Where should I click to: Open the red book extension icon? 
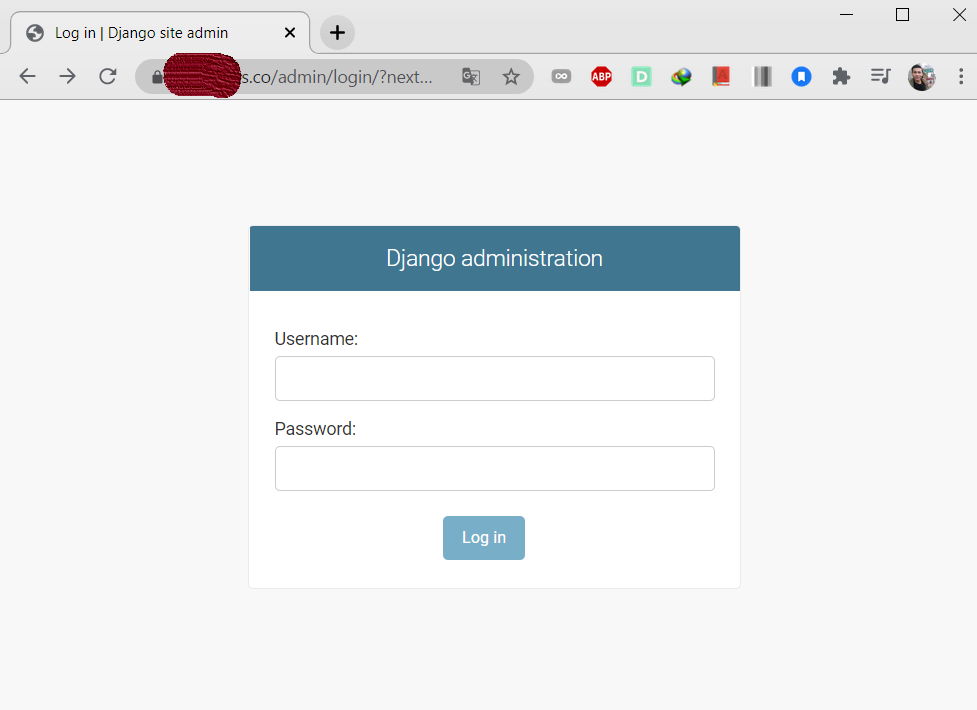click(721, 77)
